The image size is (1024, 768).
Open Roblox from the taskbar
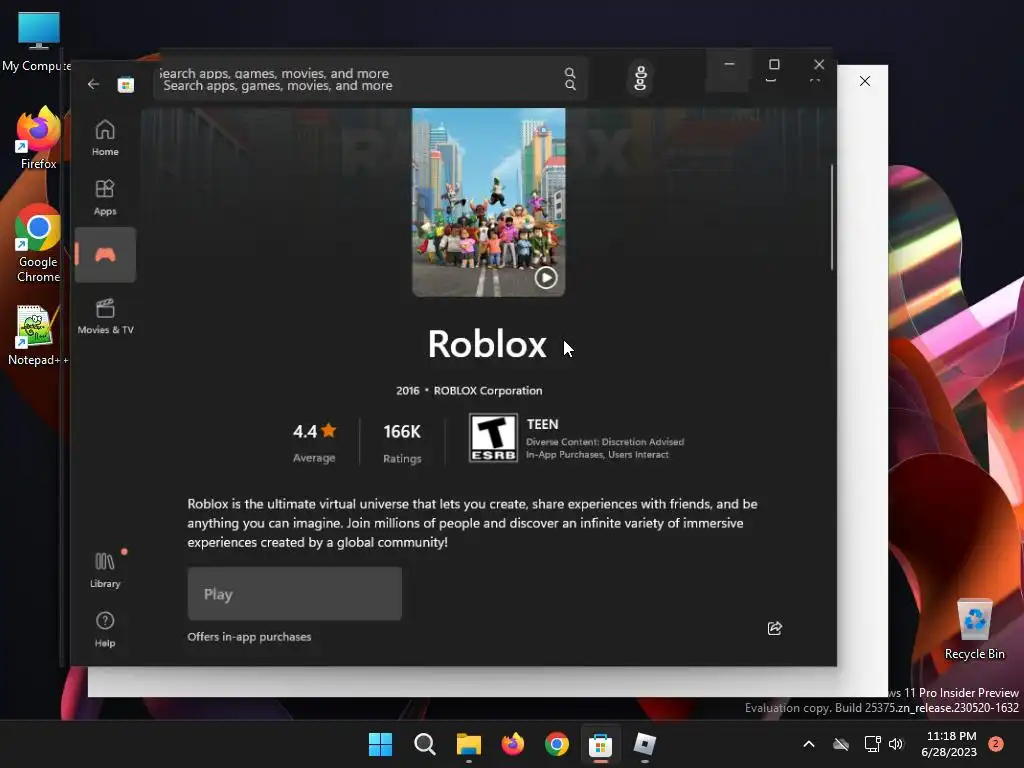pos(645,744)
